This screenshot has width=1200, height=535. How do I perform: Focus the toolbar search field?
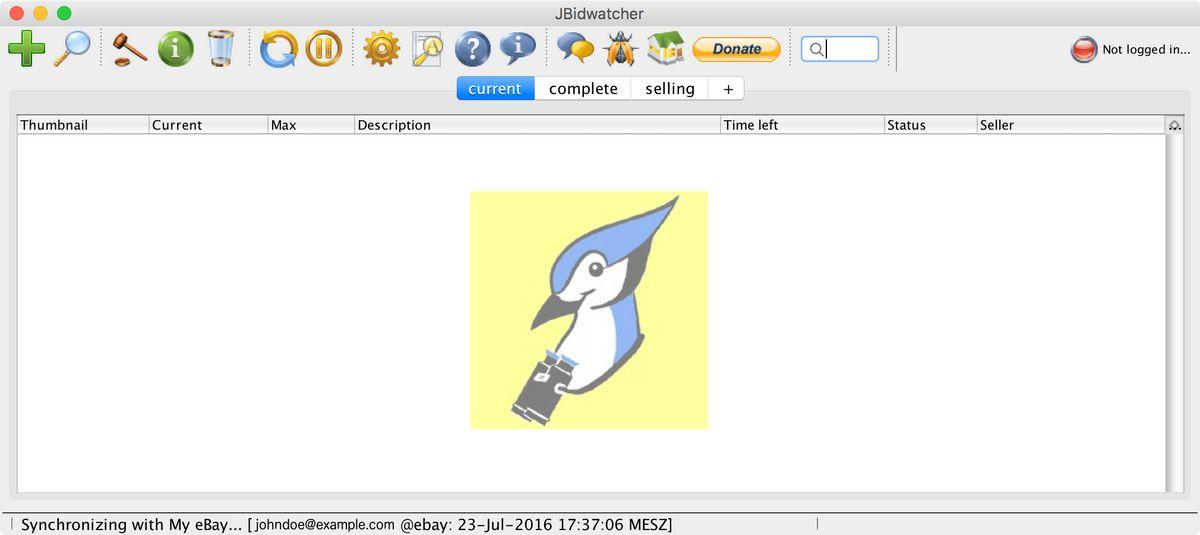tap(840, 49)
